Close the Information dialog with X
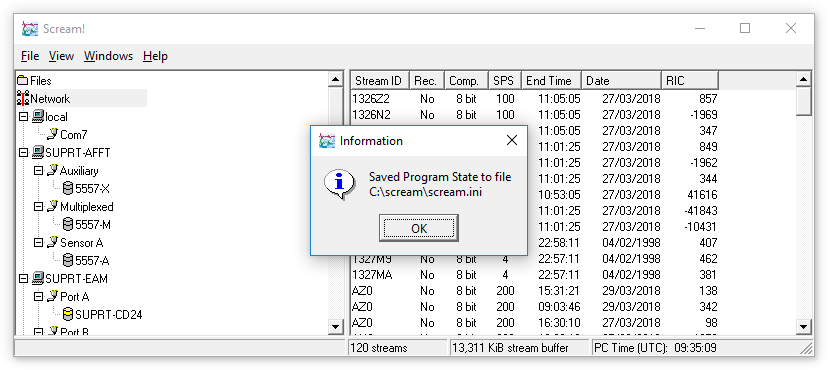This screenshot has height=370, width=828. tap(512, 140)
